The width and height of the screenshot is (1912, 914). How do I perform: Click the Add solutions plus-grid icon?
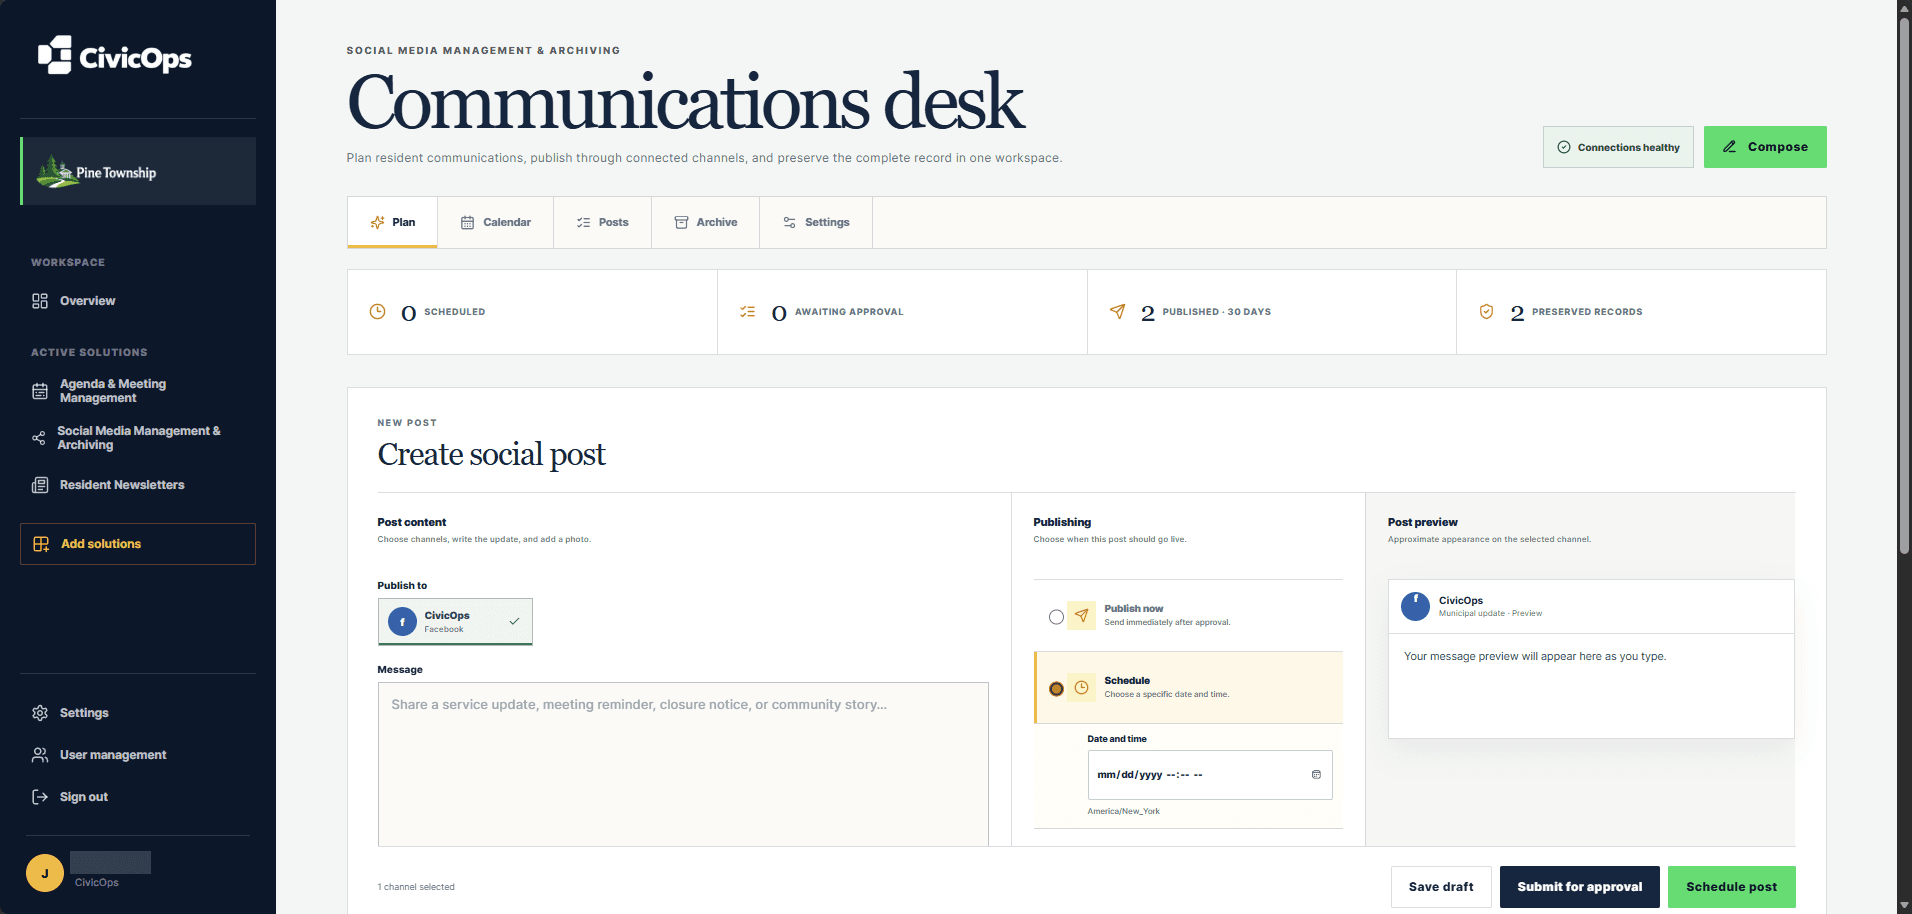(x=41, y=544)
